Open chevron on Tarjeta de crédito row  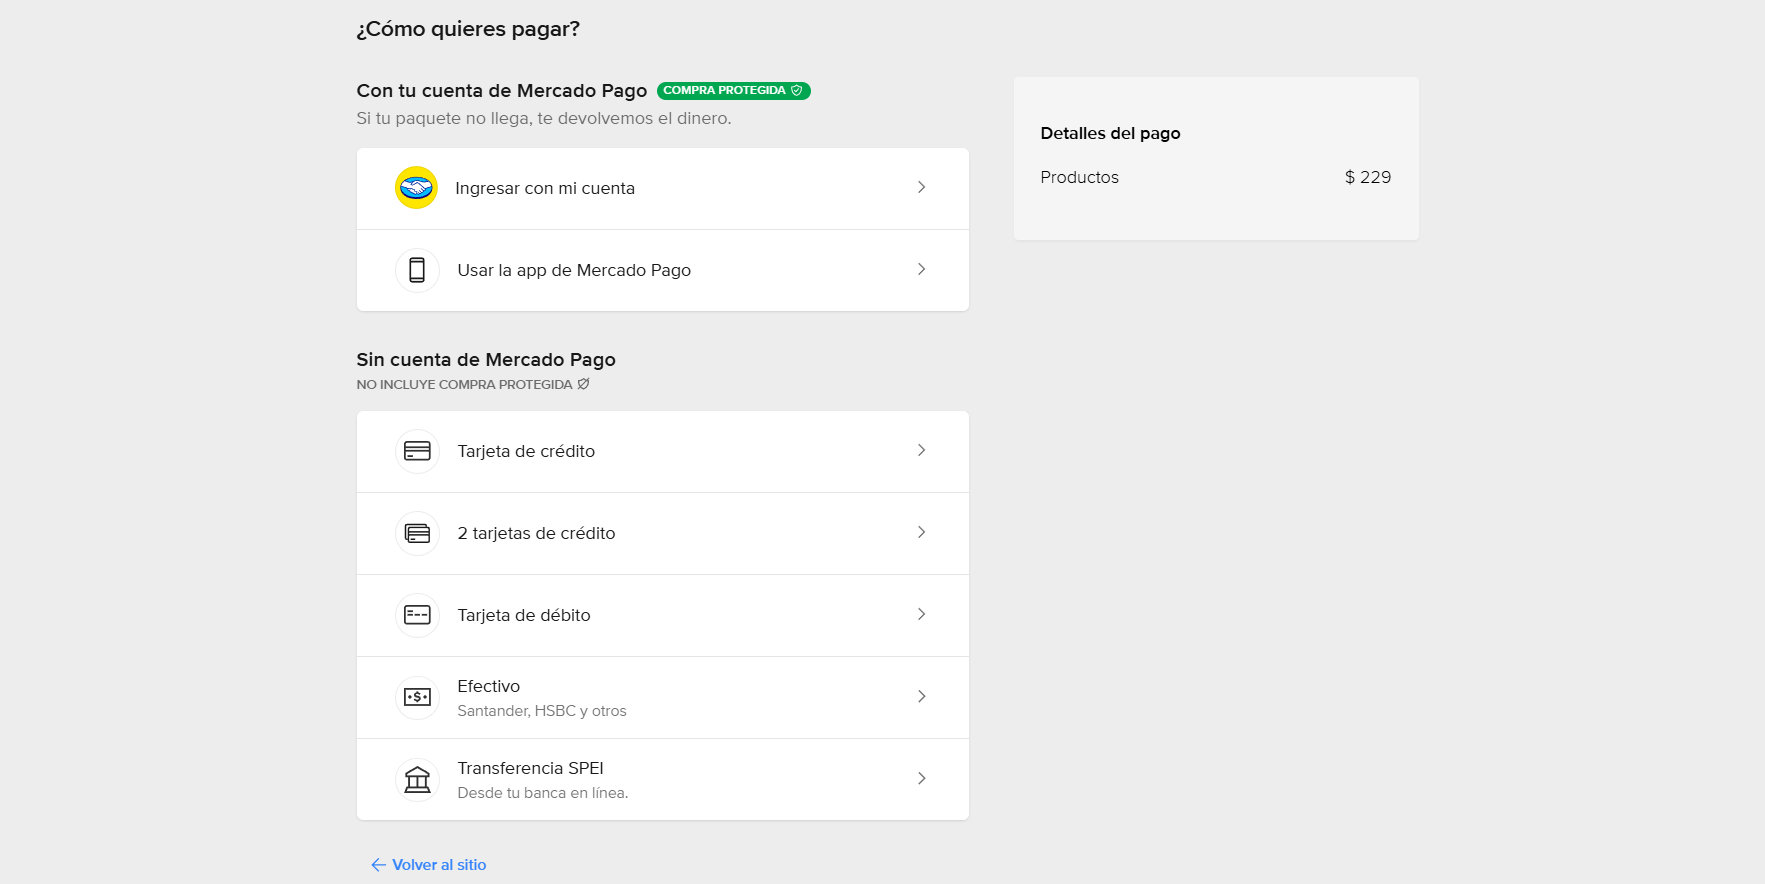(x=921, y=451)
